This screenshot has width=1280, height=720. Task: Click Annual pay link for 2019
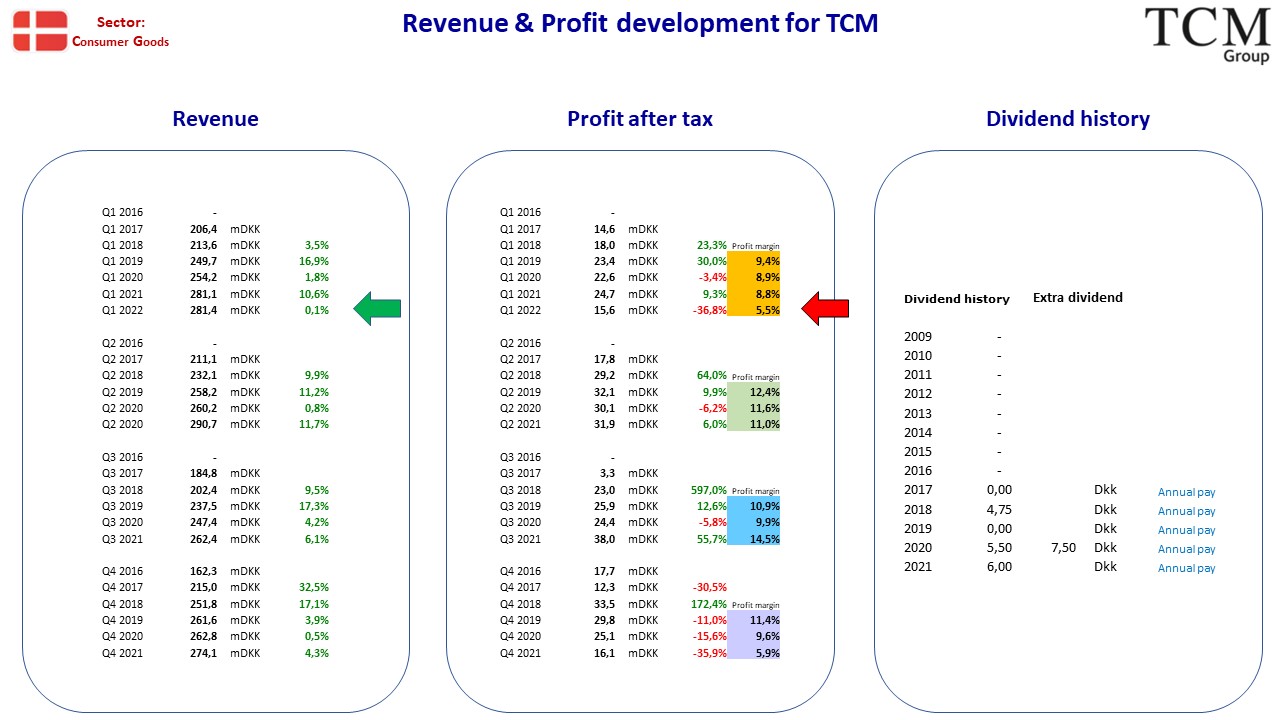click(x=1187, y=530)
